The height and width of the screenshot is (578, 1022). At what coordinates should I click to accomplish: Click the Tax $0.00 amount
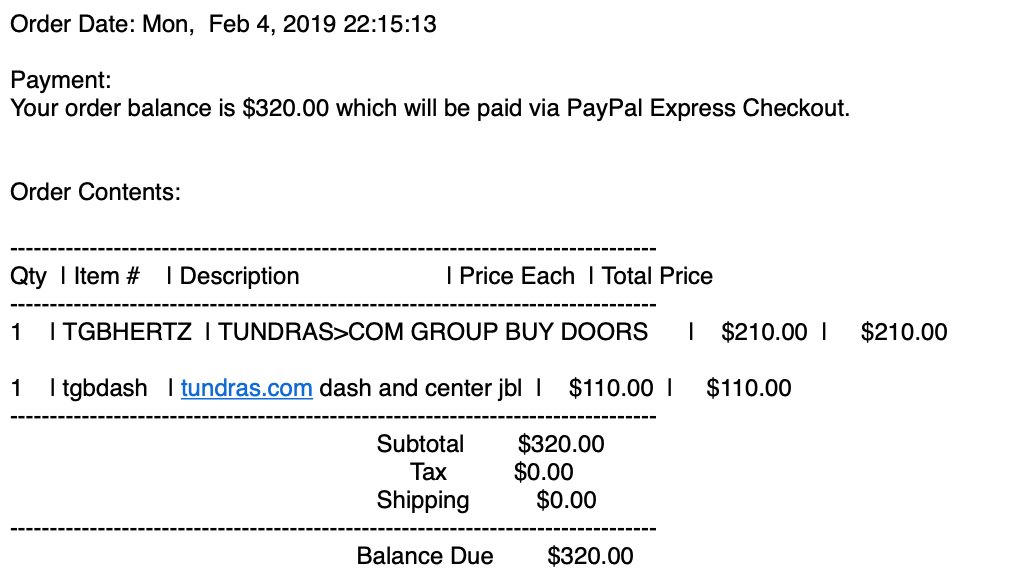point(544,472)
